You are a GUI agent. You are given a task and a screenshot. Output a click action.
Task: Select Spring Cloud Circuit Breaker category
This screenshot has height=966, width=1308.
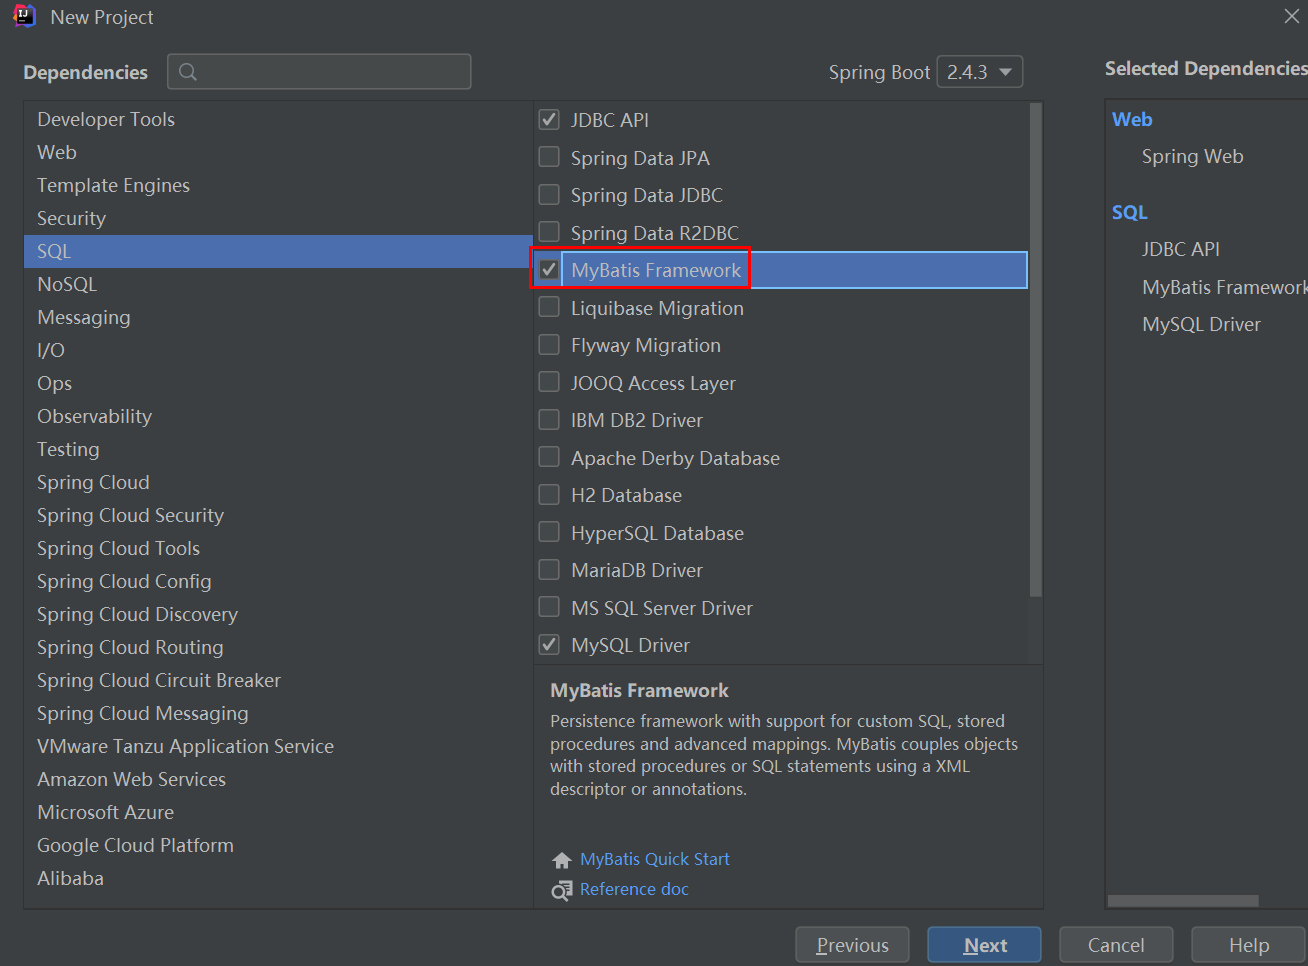(x=278, y=680)
